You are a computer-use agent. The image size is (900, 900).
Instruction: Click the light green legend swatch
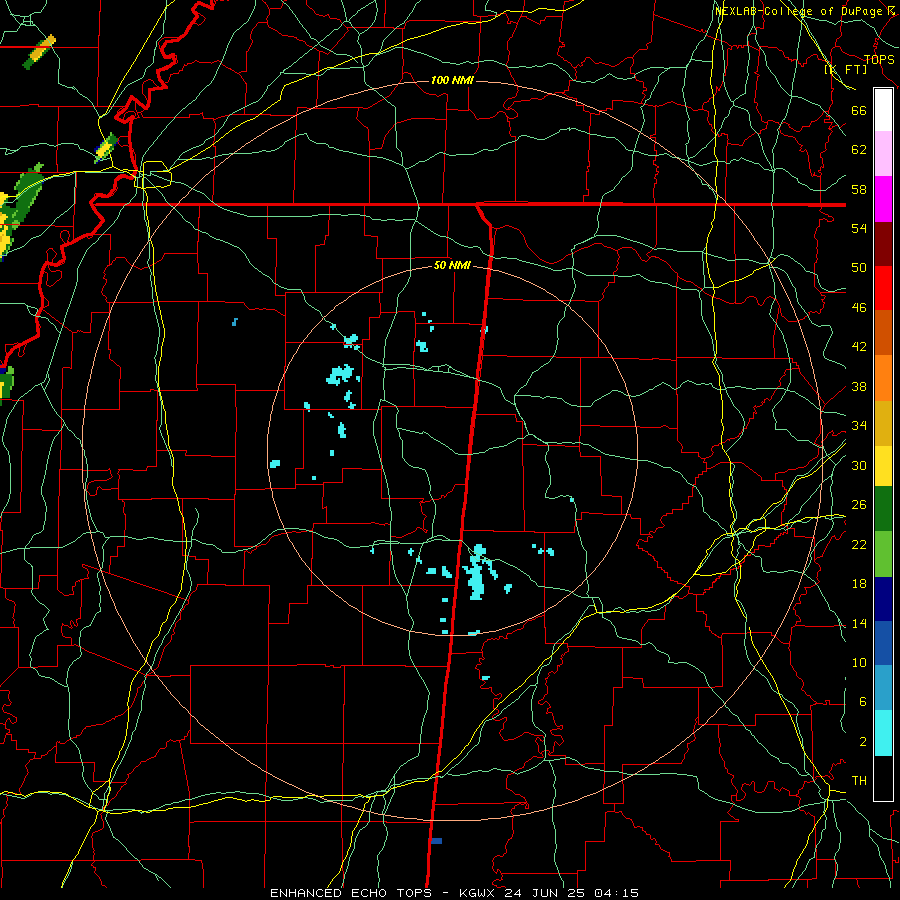tap(883, 554)
